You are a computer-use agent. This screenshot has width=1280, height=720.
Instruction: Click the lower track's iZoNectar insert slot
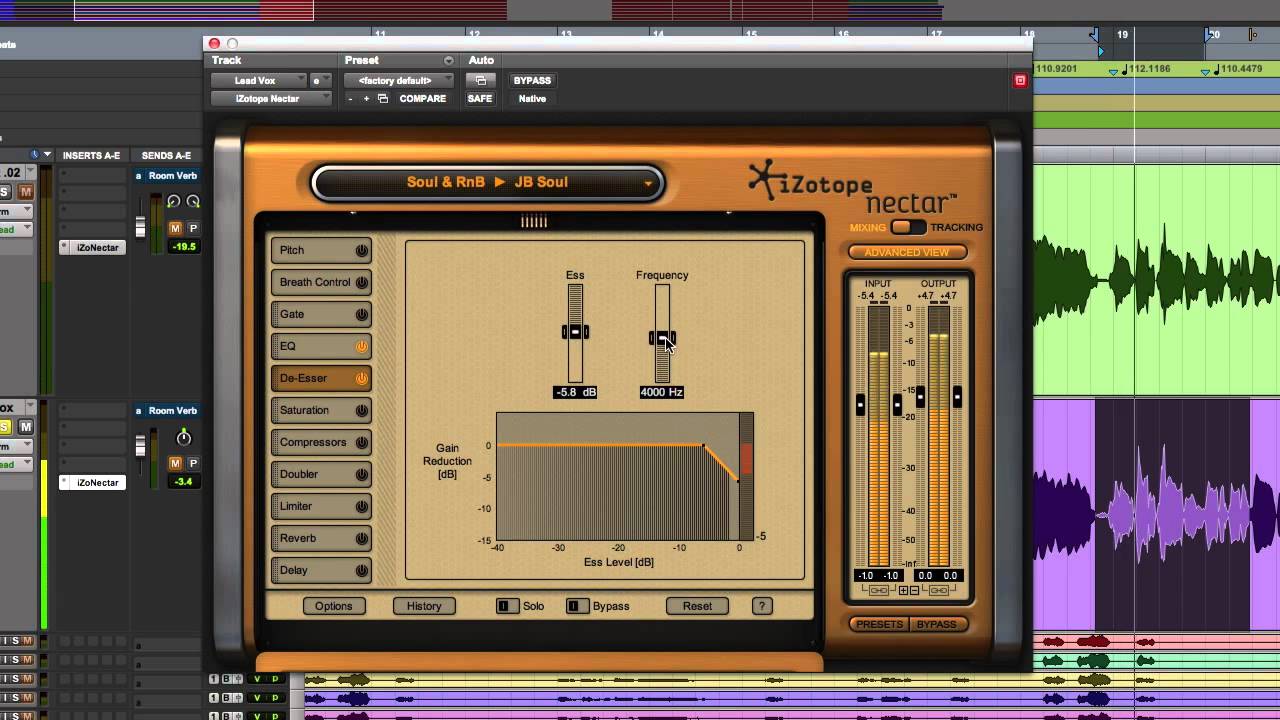tap(93, 482)
